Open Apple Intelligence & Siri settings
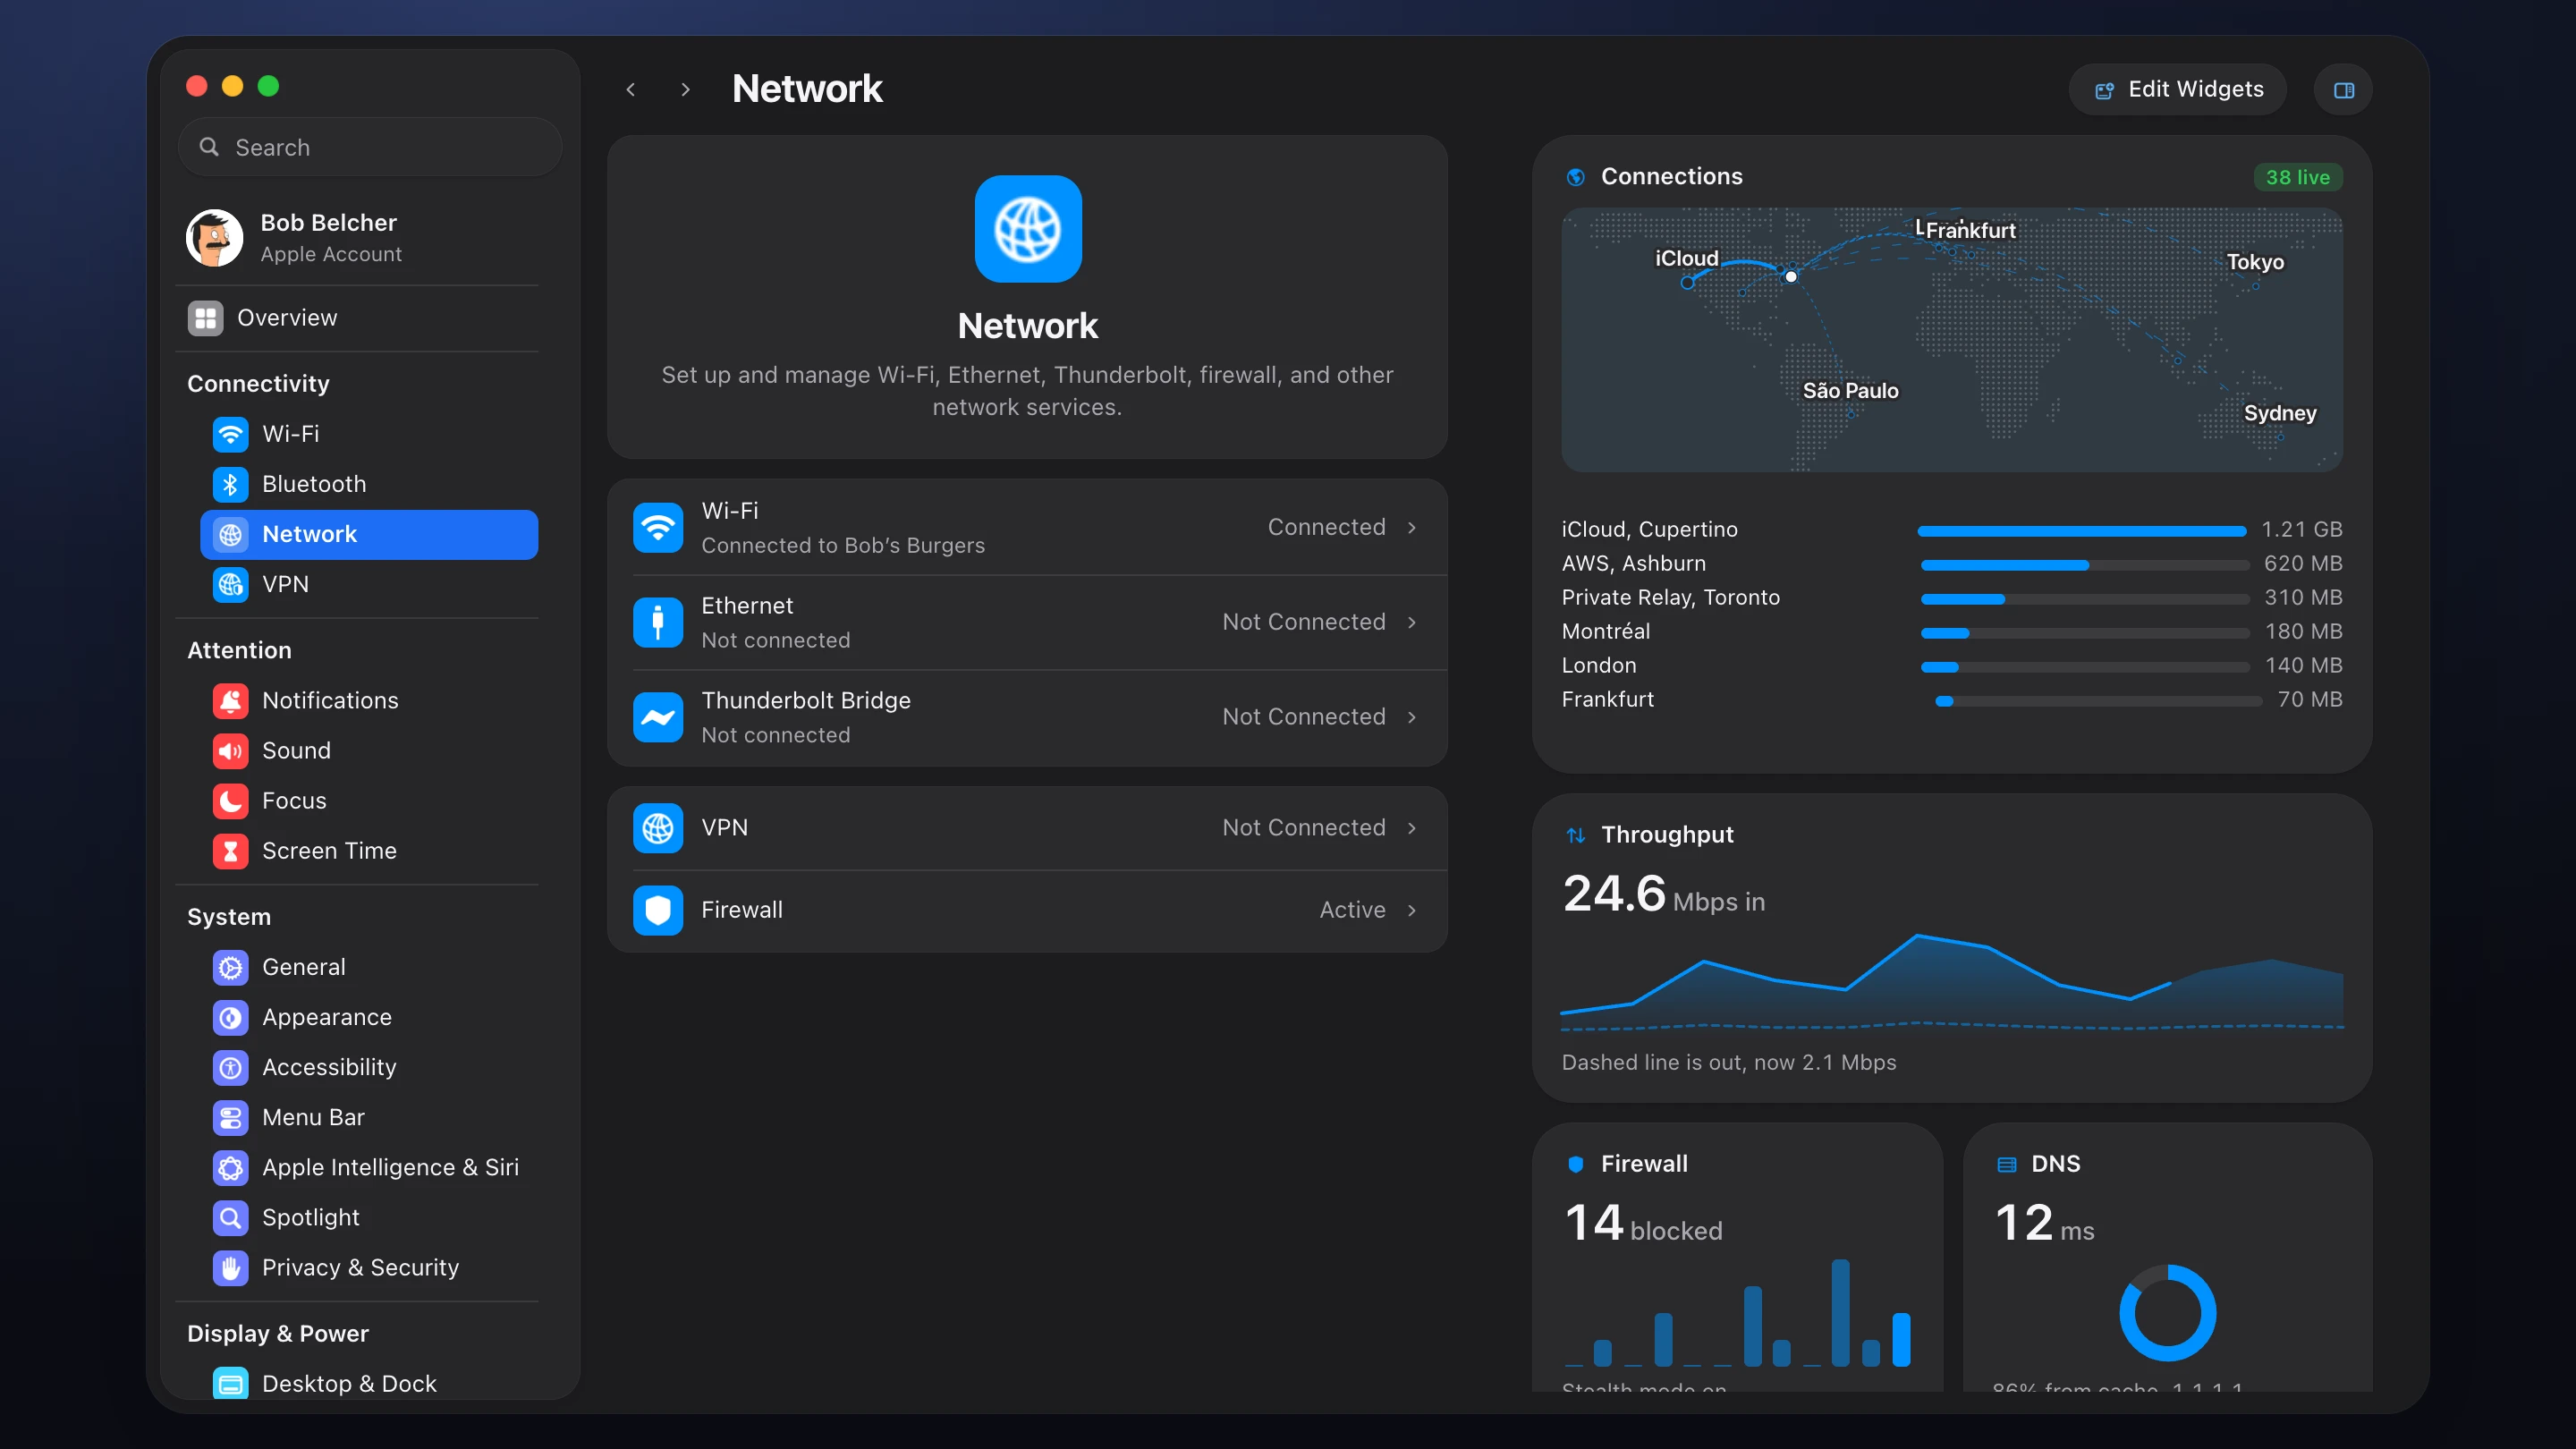The image size is (2576, 1449). coord(368,1167)
